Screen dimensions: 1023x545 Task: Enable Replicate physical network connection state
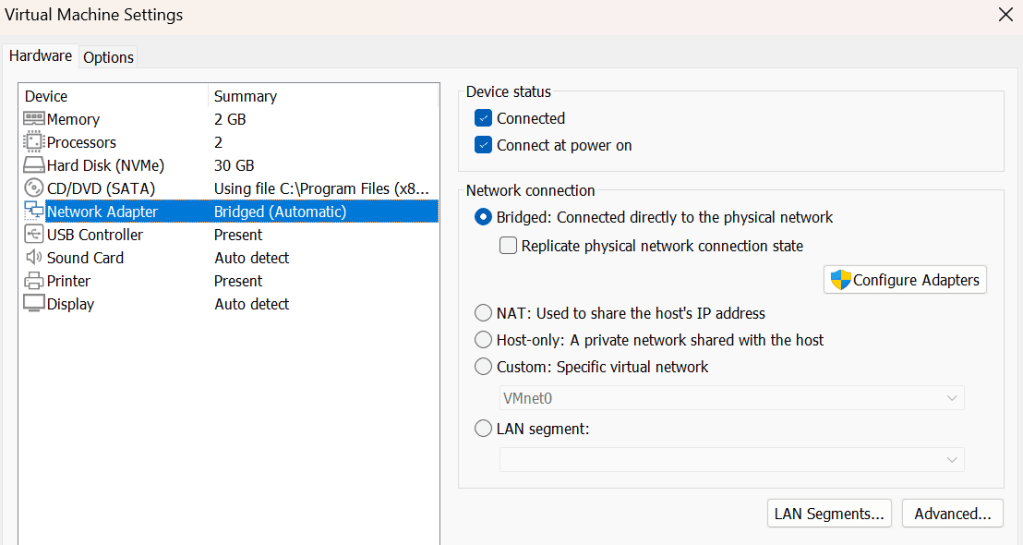[508, 246]
